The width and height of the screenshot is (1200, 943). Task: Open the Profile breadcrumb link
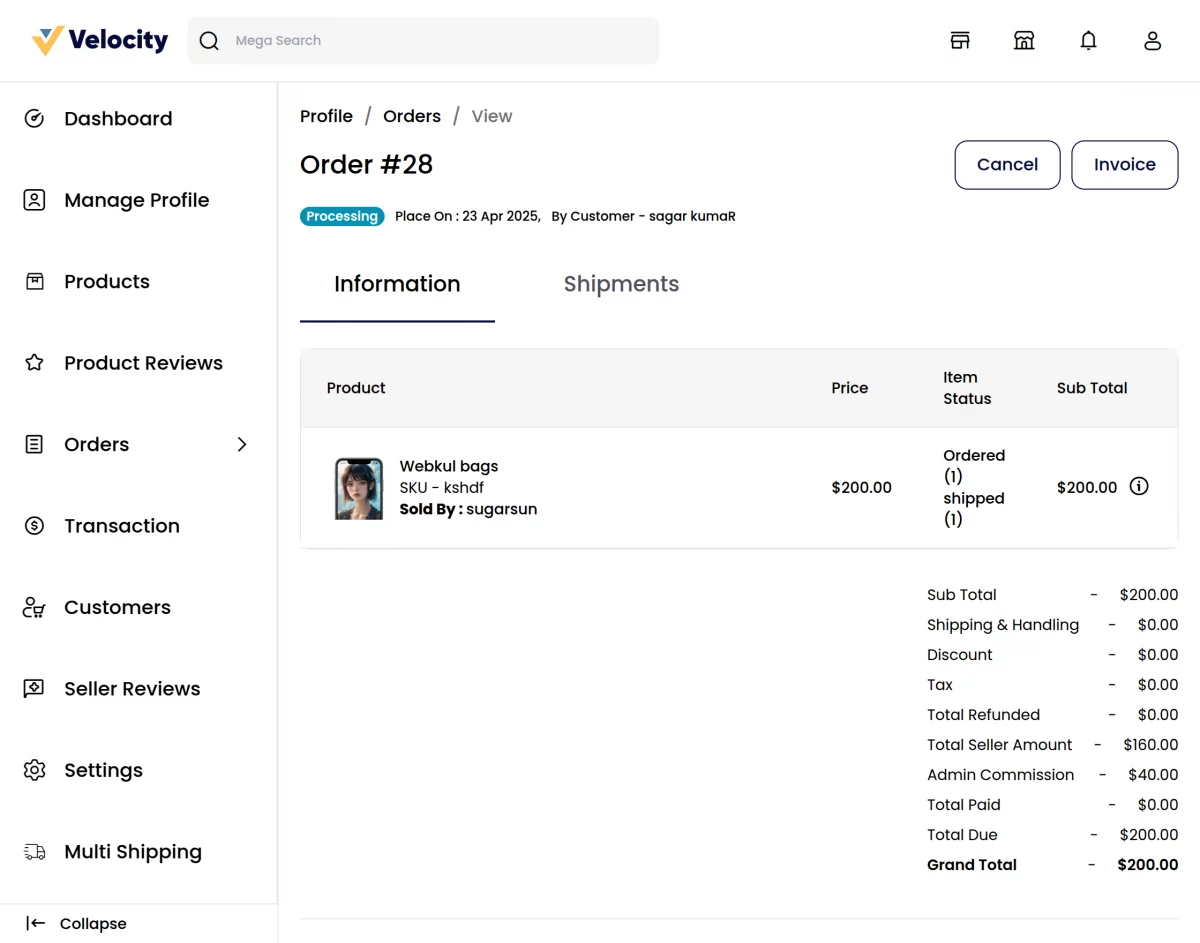click(x=326, y=116)
